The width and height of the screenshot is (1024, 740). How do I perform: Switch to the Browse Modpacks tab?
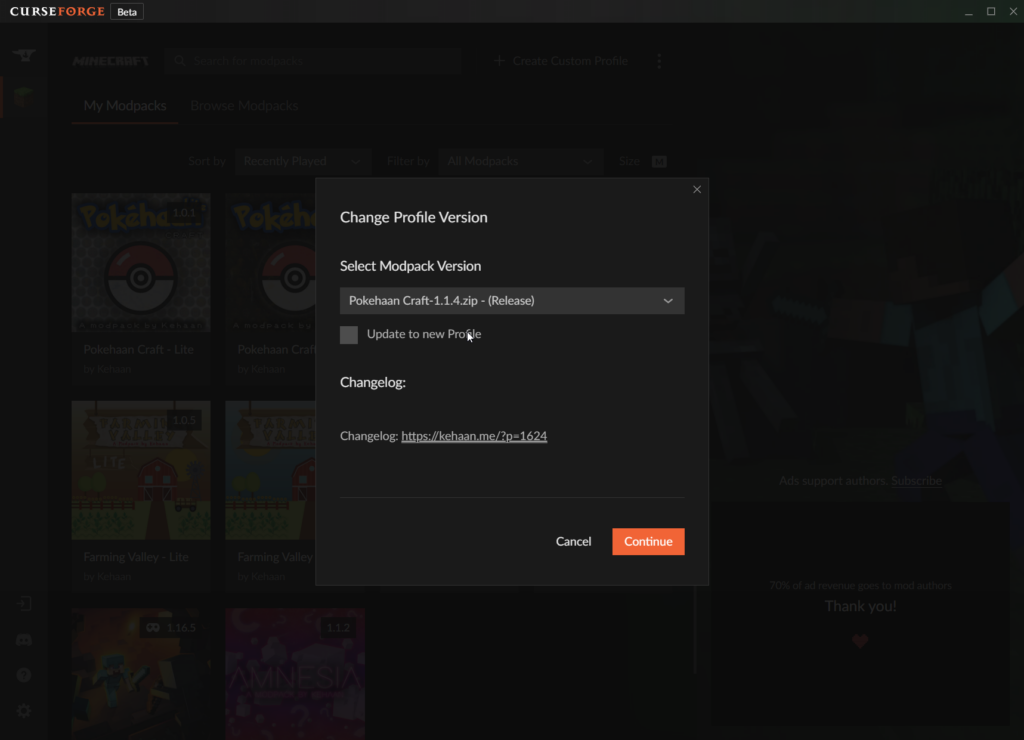[x=244, y=106]
